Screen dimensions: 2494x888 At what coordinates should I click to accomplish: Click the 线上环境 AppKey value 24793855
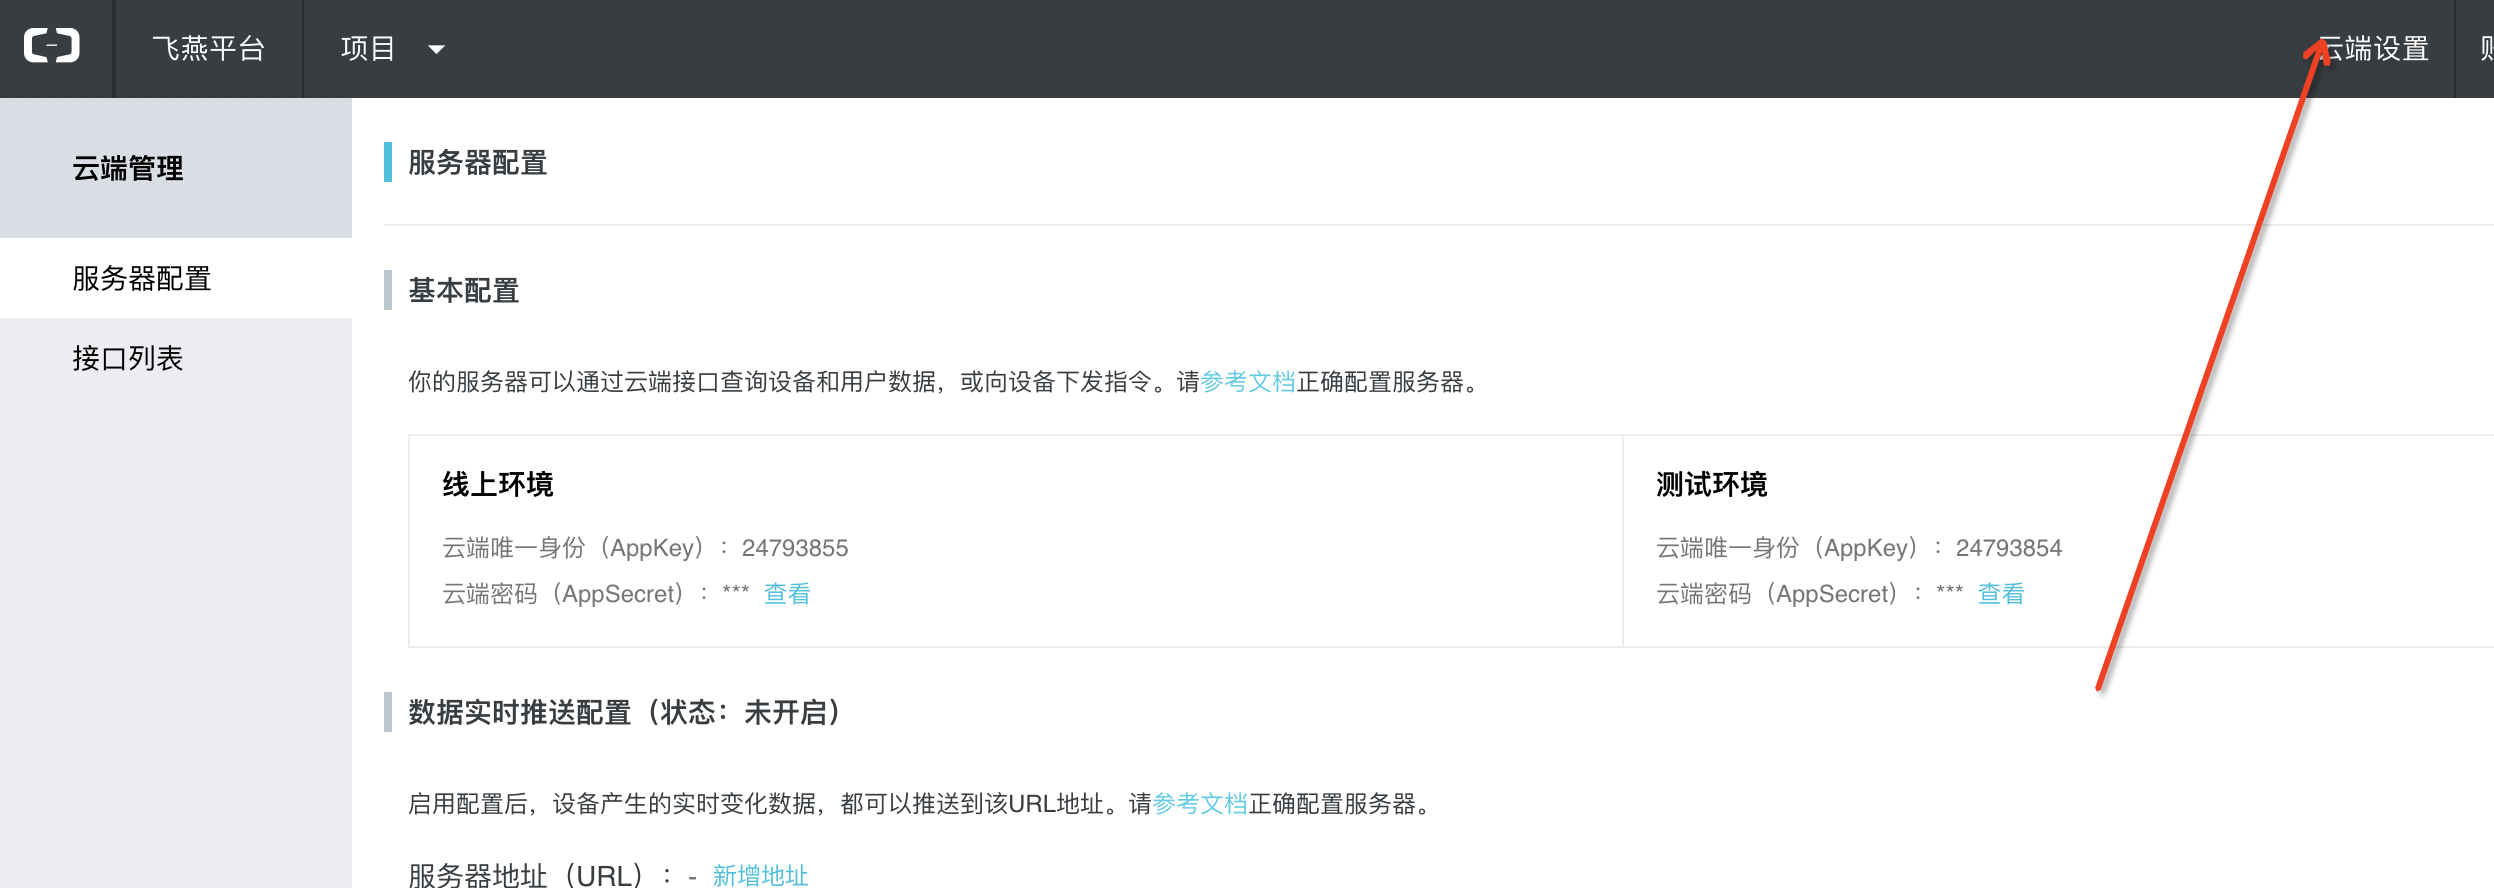click(x=794, y=548)
